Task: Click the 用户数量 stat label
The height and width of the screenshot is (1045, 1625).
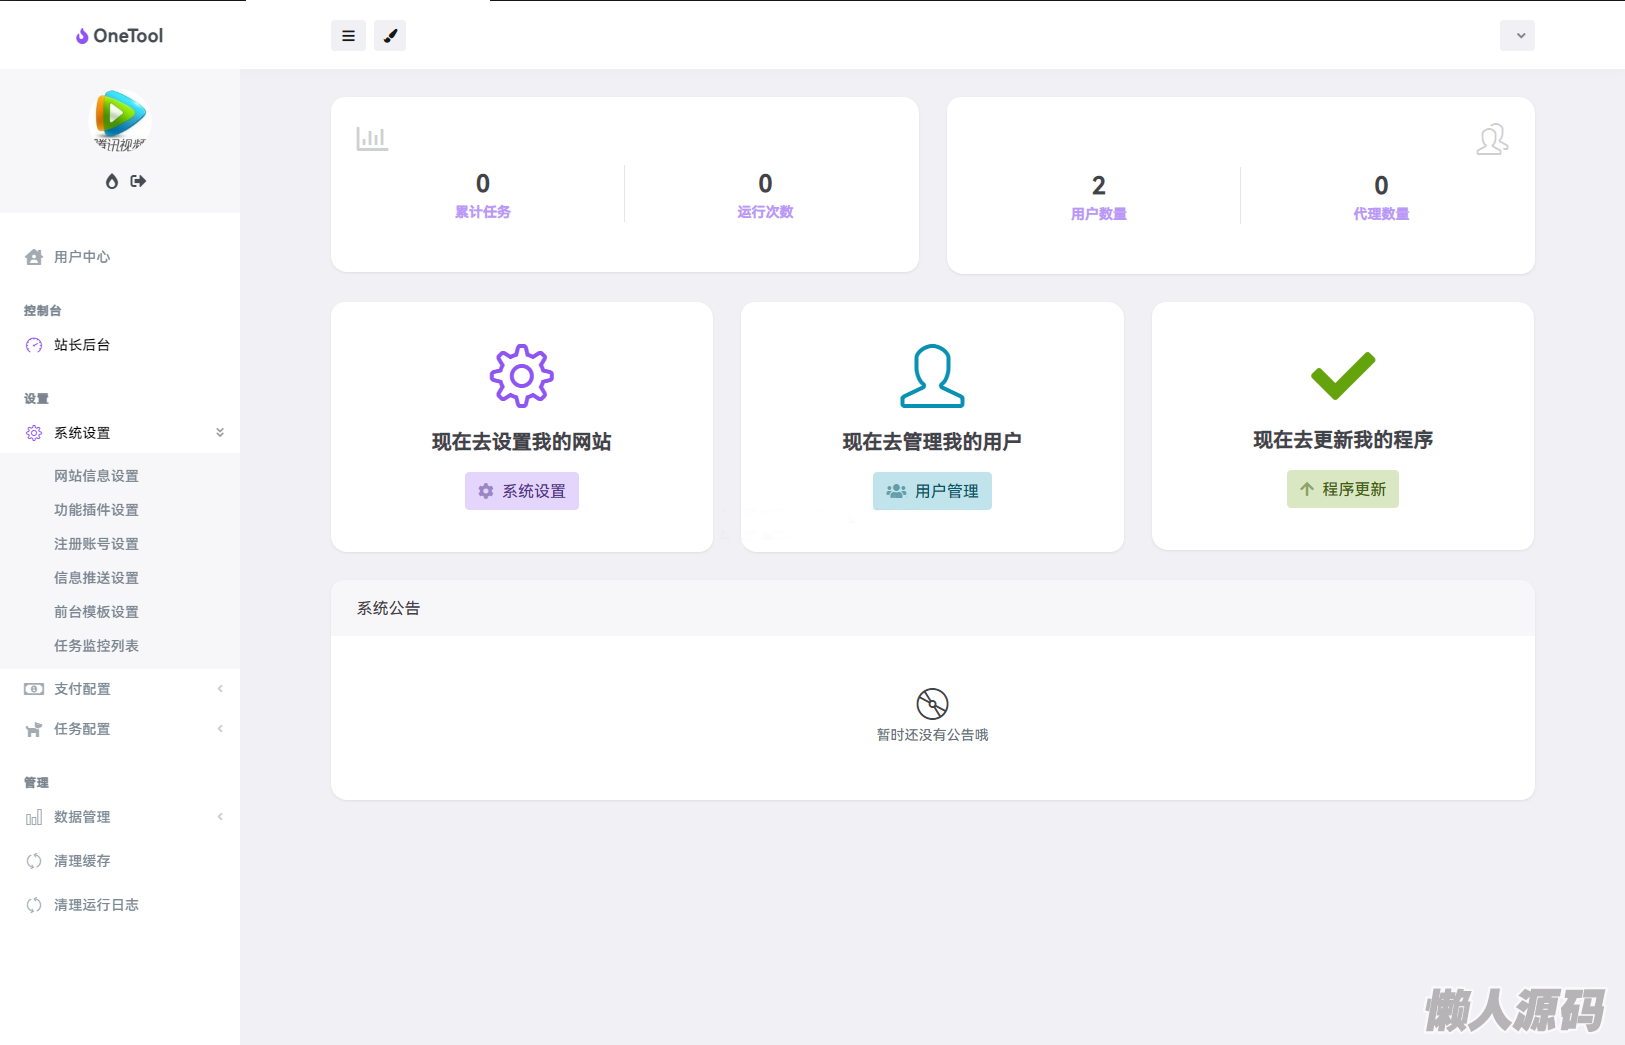Action: [1099, 214]
